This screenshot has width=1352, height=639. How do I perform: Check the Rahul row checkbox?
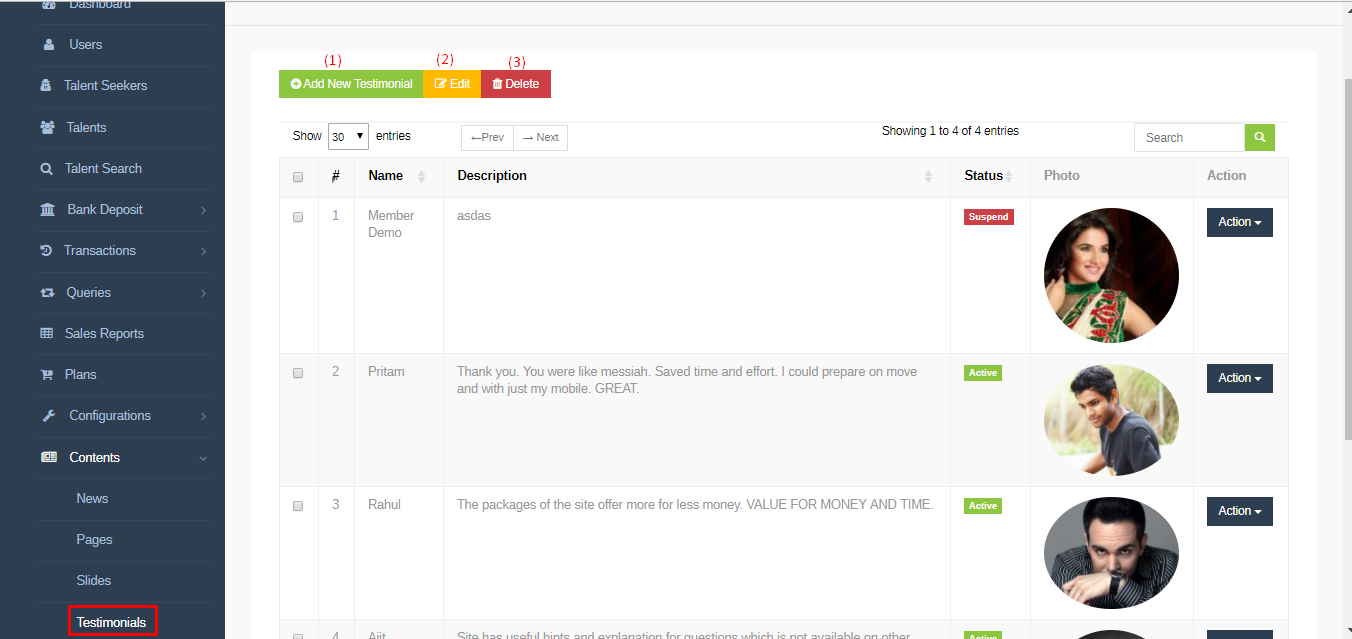[x=298, y=506]
